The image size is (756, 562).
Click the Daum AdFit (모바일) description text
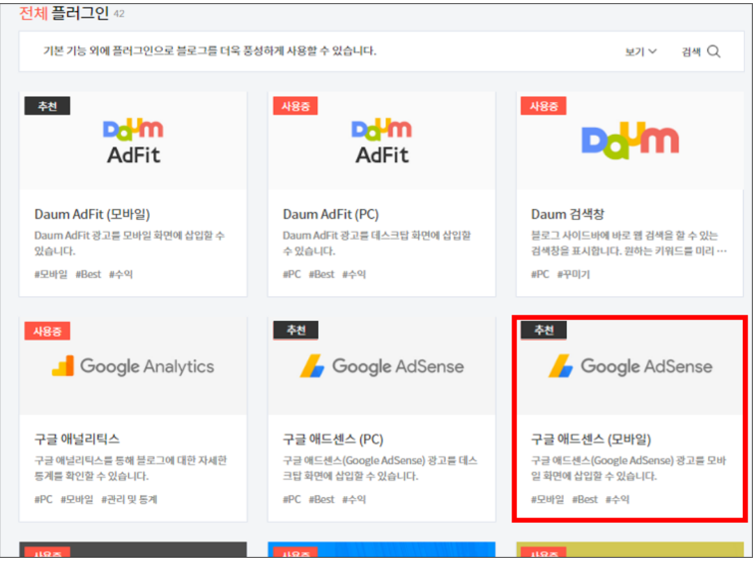129,243
